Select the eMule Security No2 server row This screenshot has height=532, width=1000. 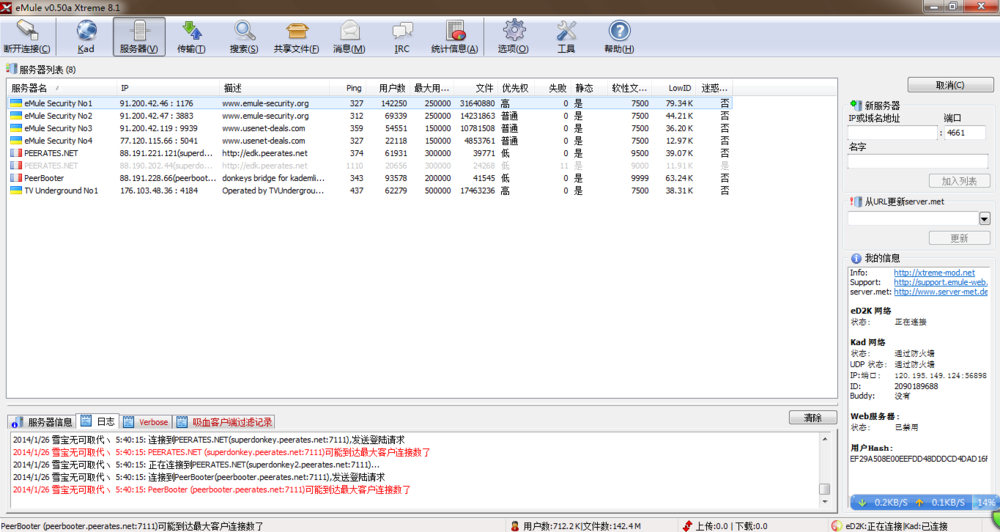pos(370,115)
